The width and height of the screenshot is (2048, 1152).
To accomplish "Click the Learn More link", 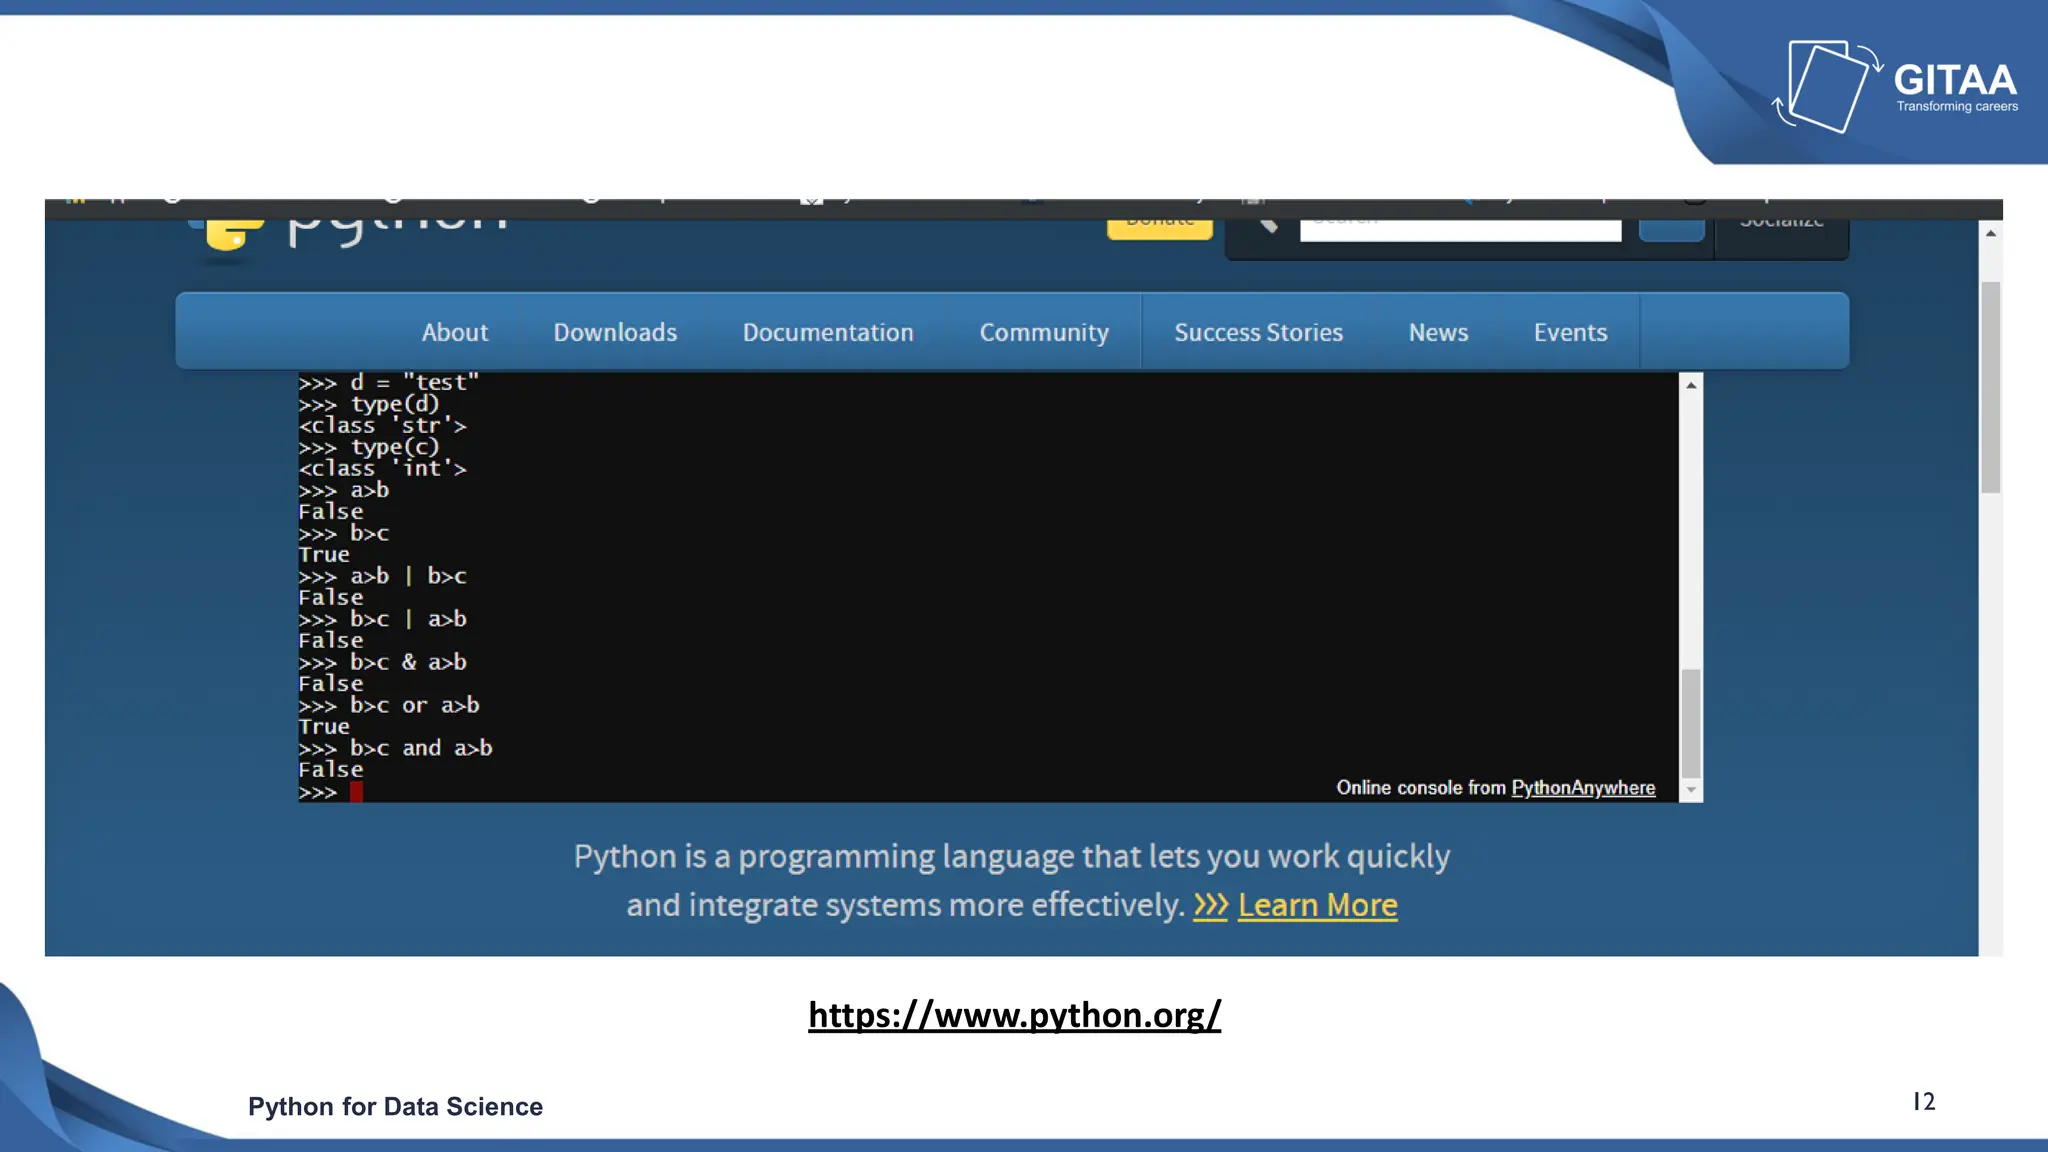I will [1317, 906].
